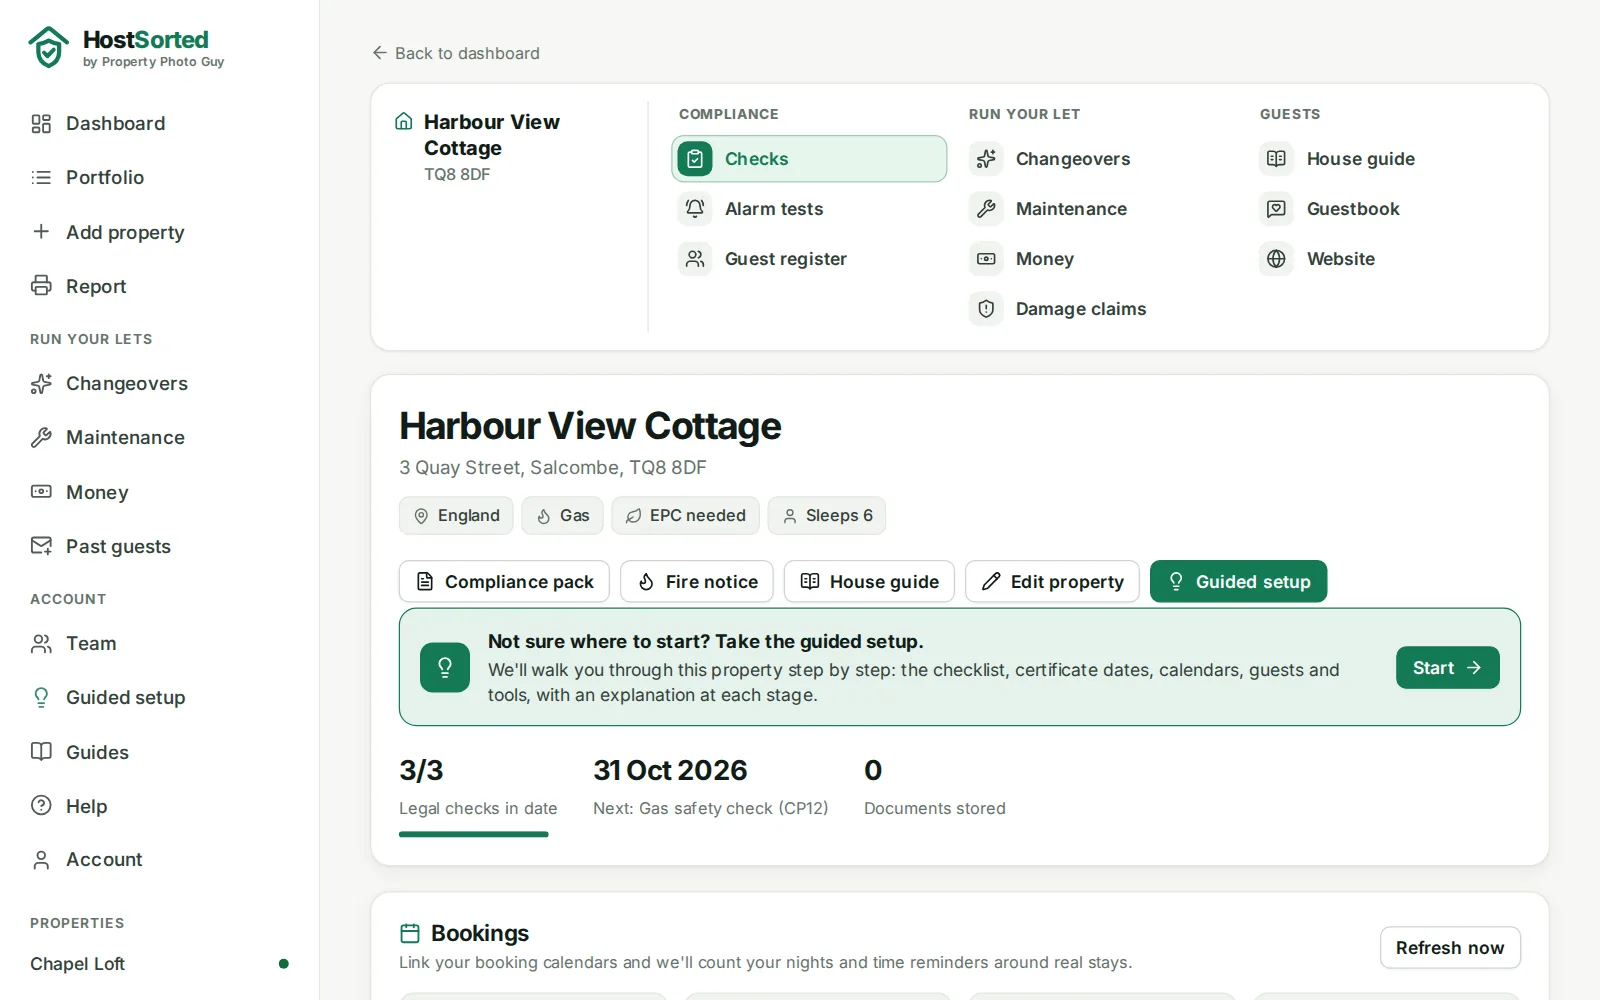Click the Report printer icon
The image size is (1600, 1000).
click(x=41, y=285)
